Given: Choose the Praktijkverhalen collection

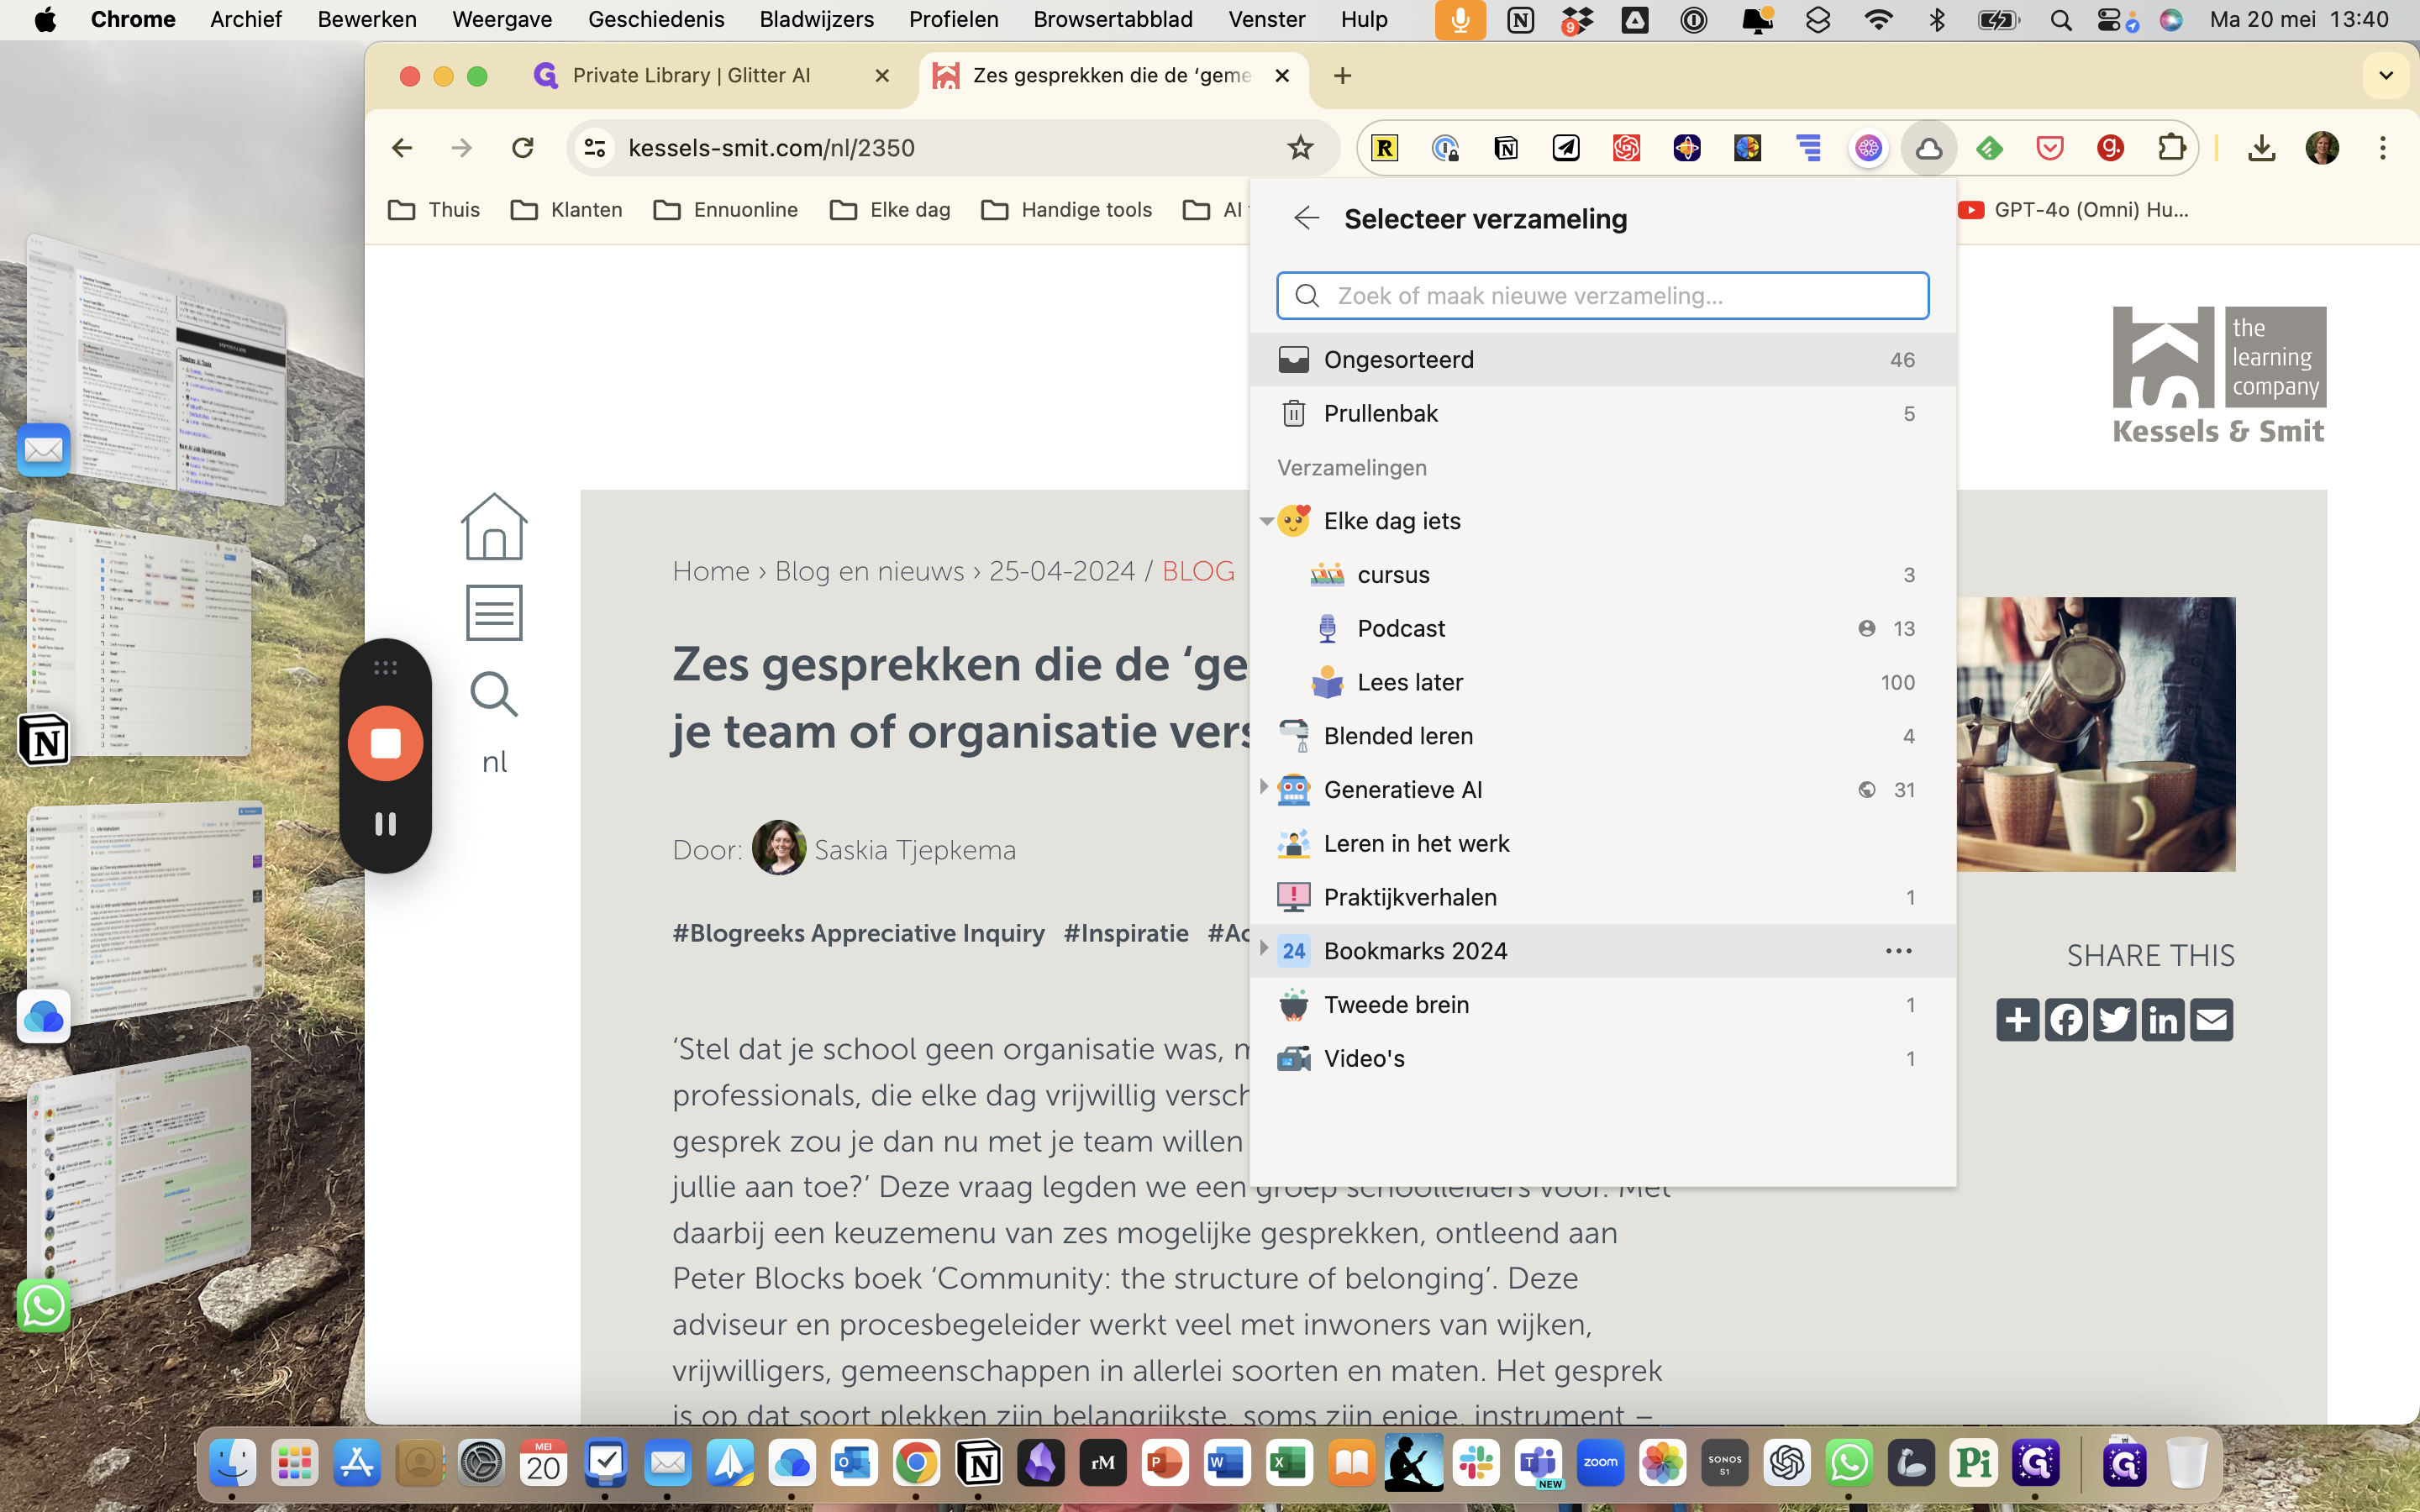Looking at the screenshot, I should click(1602, 897).
